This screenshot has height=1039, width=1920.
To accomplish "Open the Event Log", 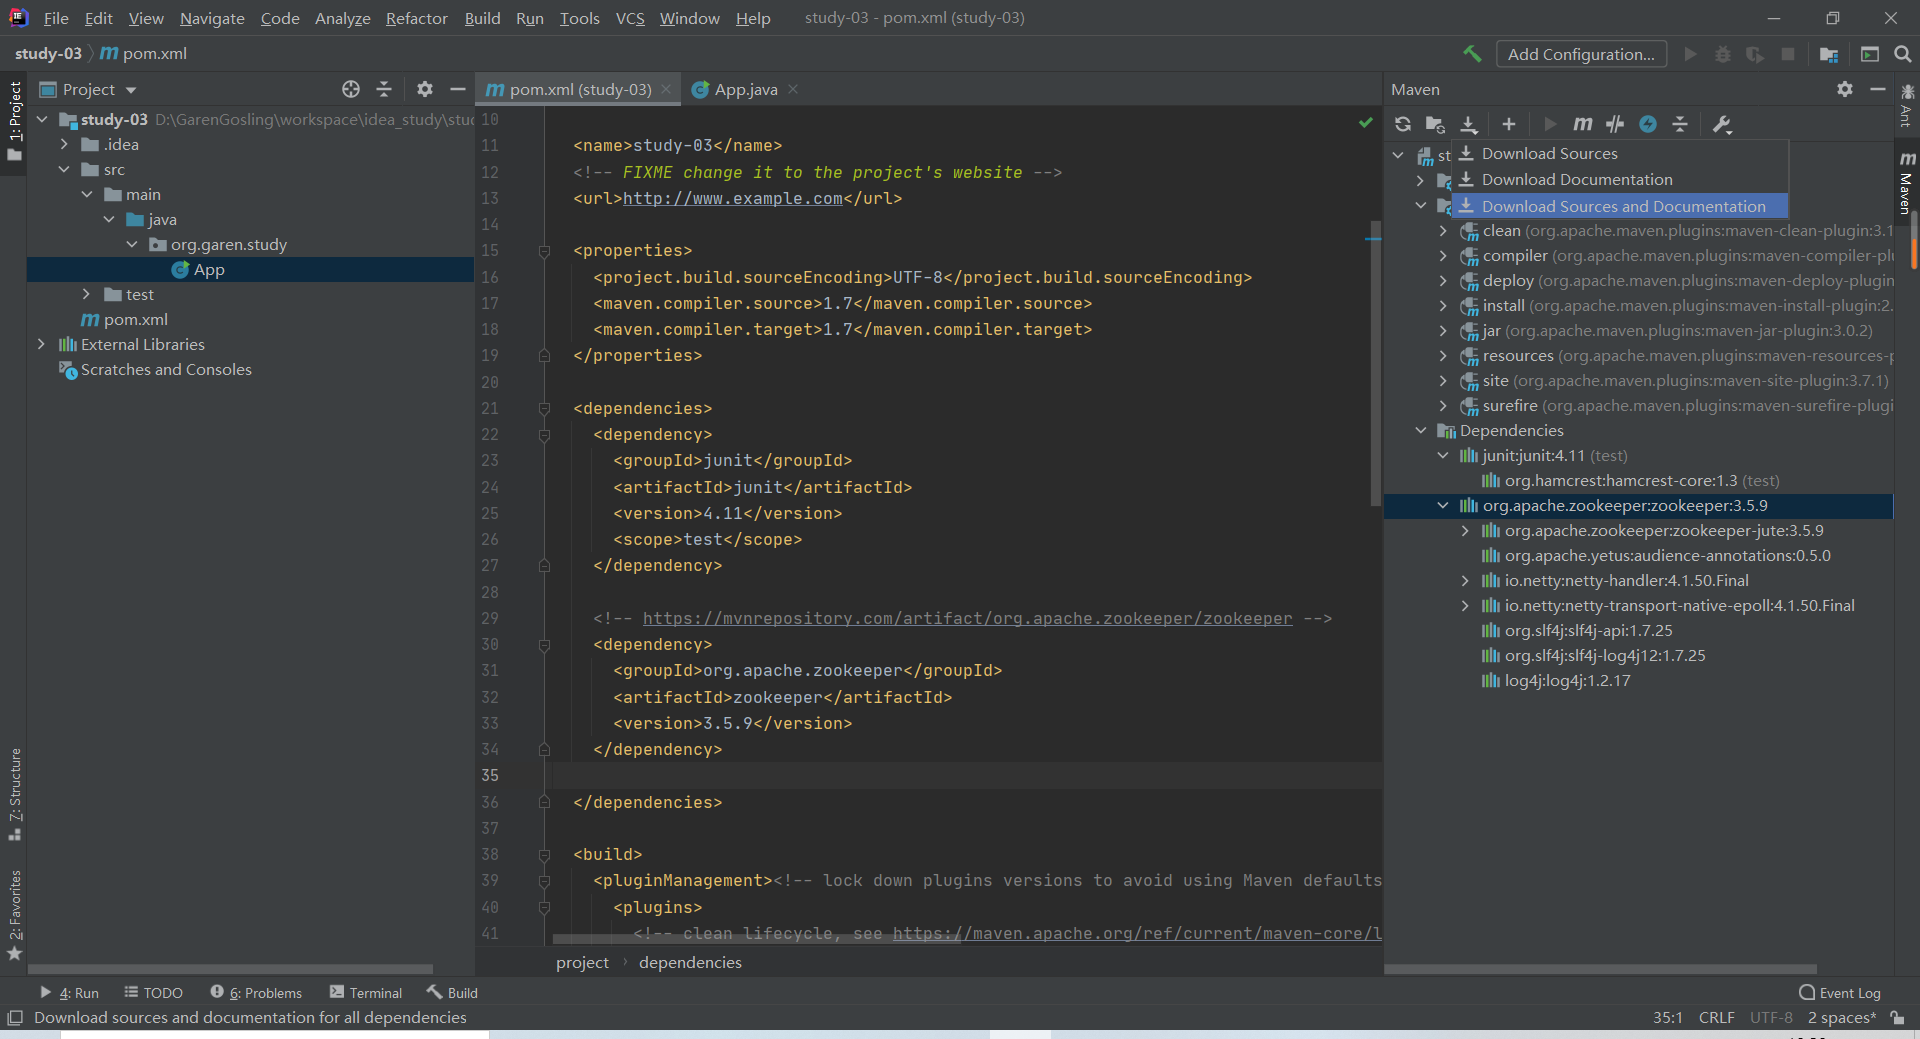I will tap(1840, 992).
